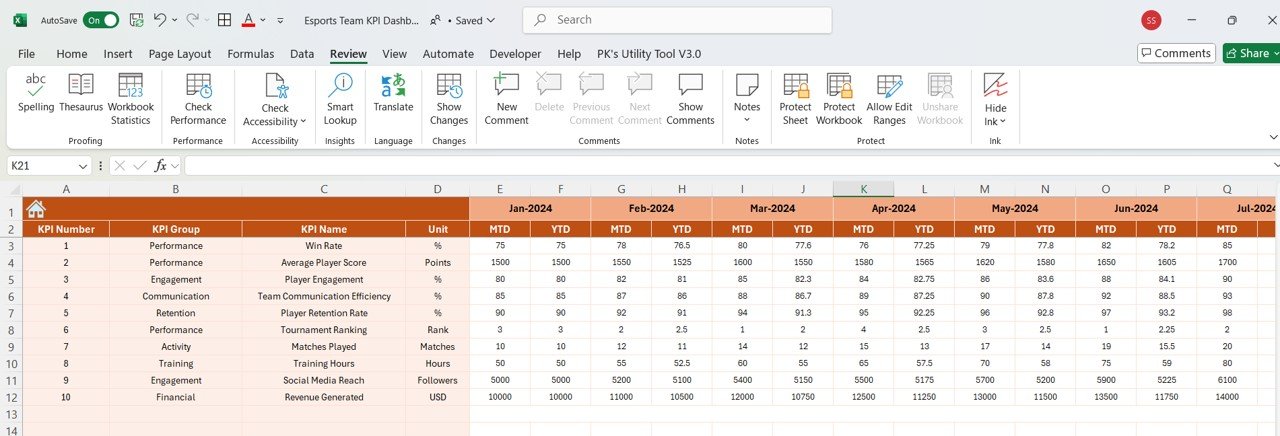The width and height of the screenshot is (1280, 436).
Task: Open Workbook Statistics
Action: click(x=131, y=99)
